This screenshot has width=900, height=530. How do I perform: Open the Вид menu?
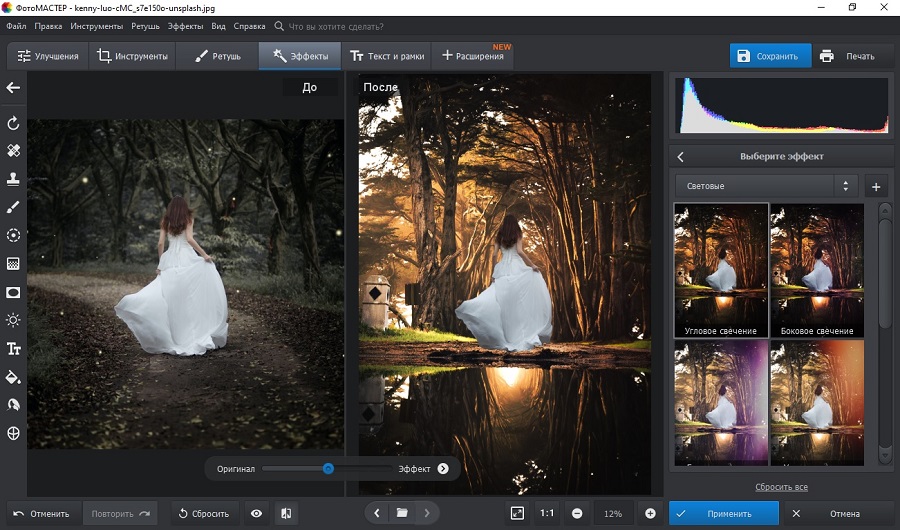(x=218, y=26)
